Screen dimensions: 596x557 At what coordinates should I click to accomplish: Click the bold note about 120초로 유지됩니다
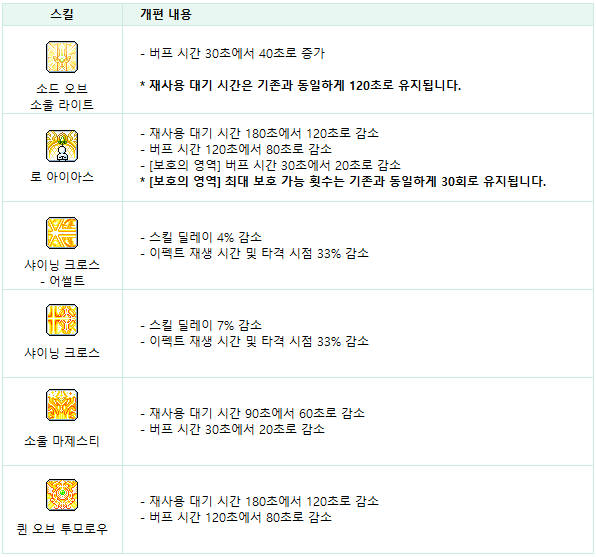tap(300, 85)
